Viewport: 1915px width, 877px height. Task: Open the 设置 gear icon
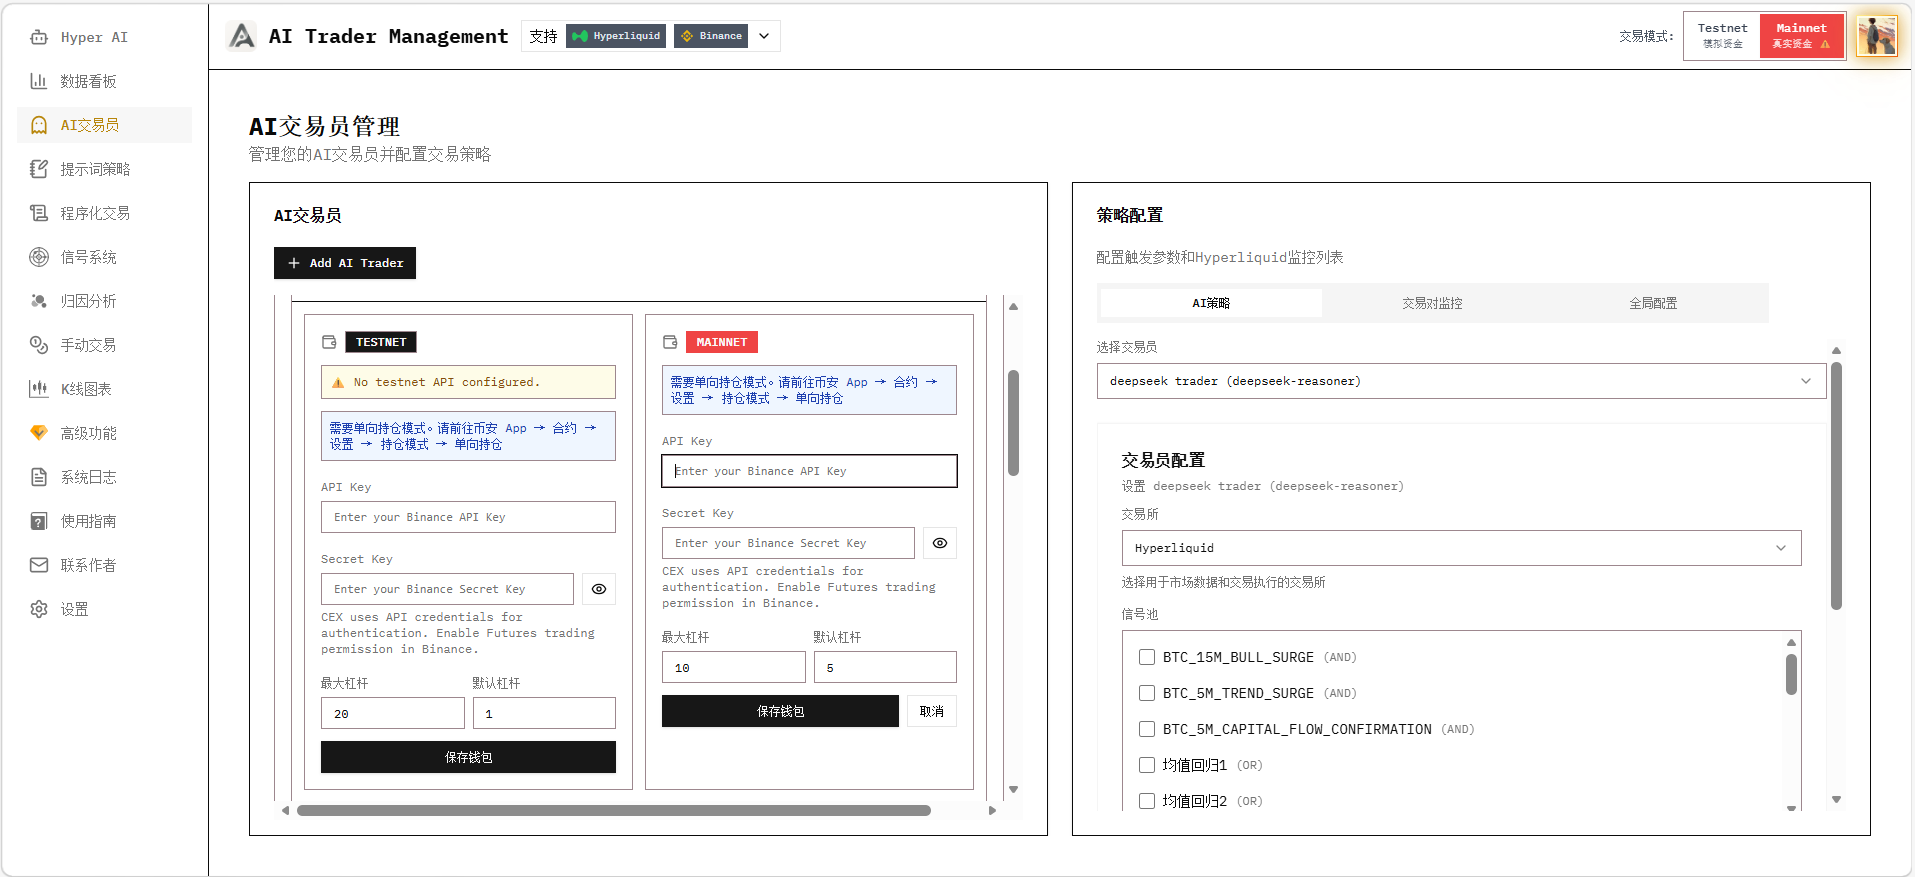click(x=39, y=609)
